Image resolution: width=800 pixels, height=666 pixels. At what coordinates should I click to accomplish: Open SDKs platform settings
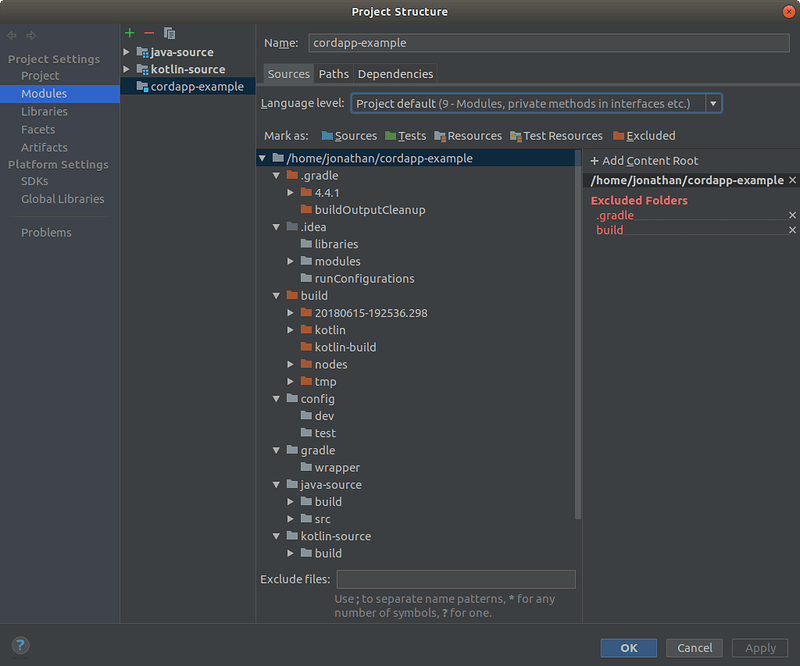(x=35, y=181)
